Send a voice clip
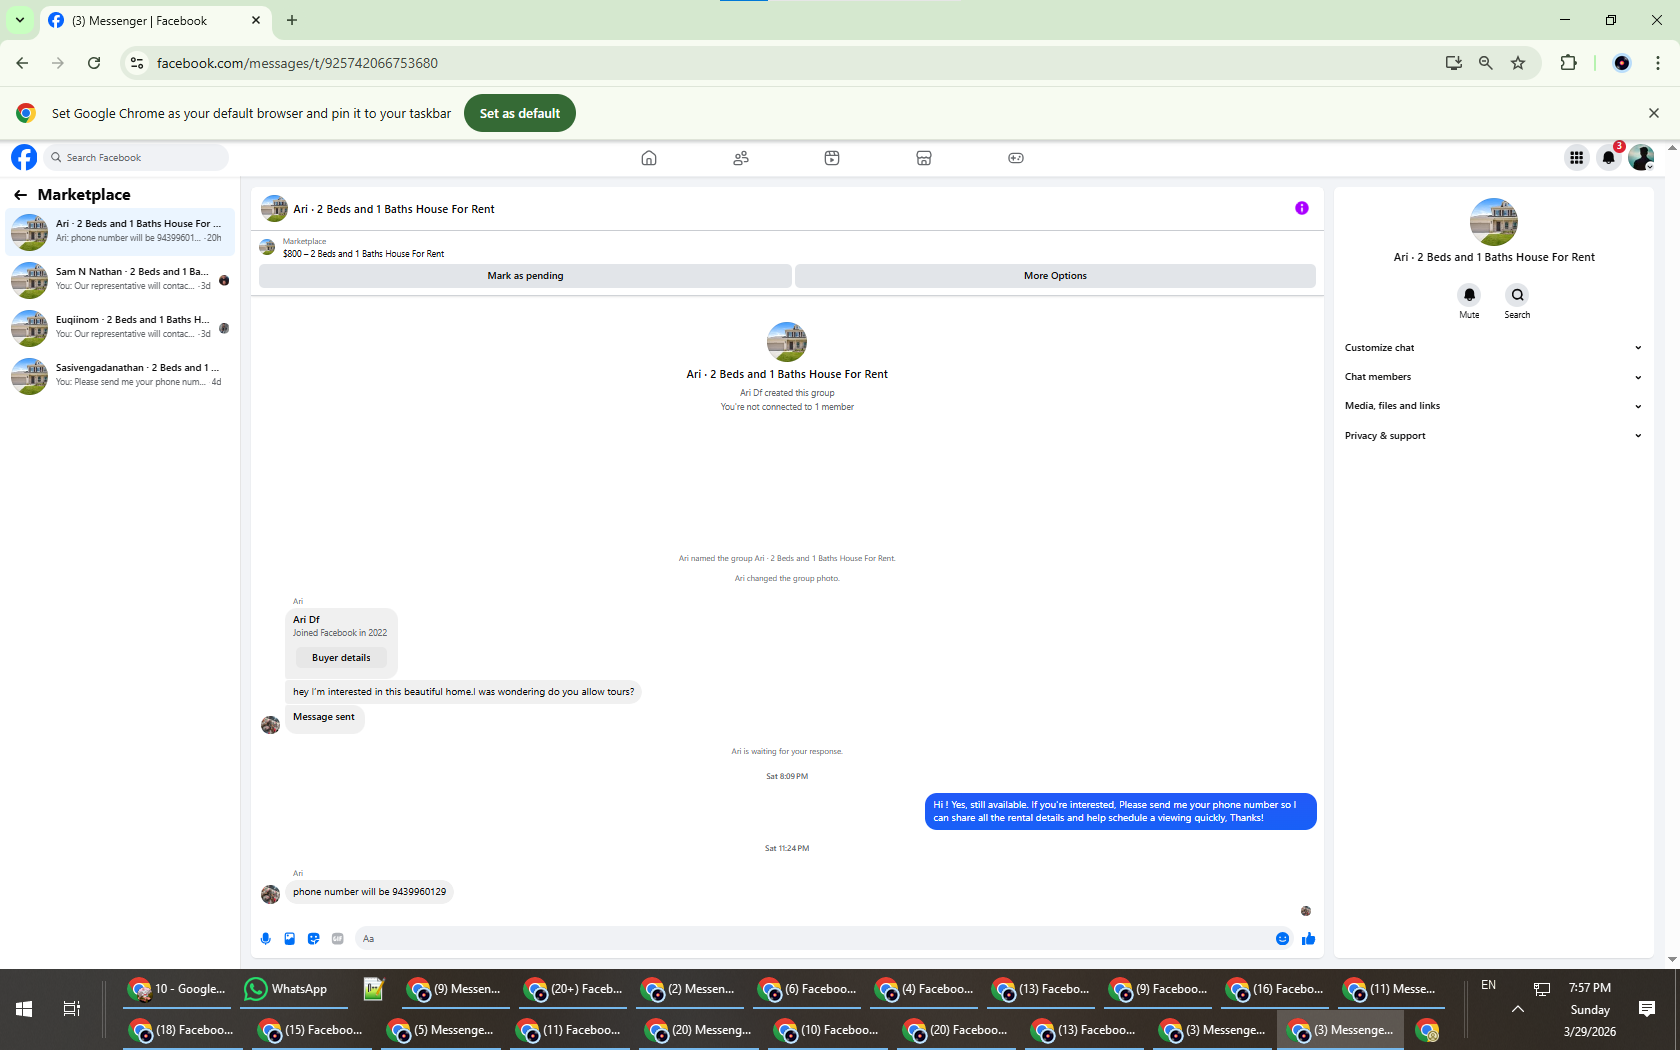1680x1050 pixels. pyautogui.click(x=266, y=939)
